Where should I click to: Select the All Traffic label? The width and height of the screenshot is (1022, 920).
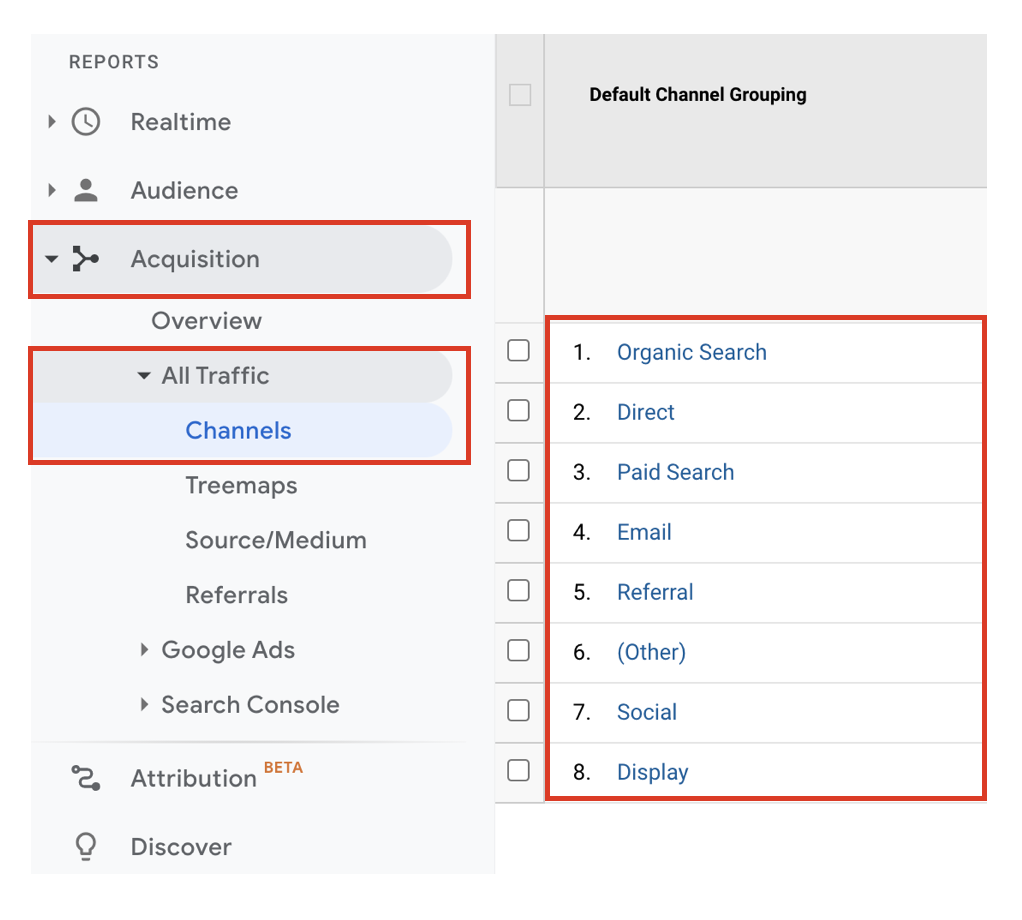pos(215,375)
